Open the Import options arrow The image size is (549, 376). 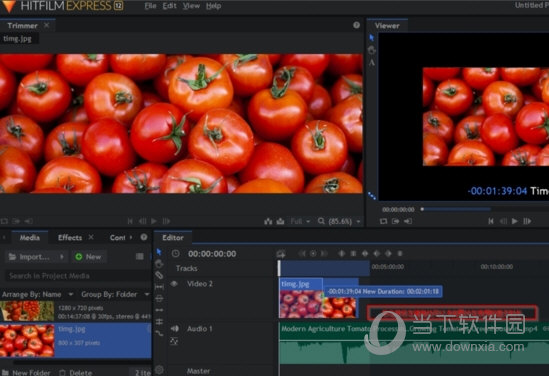pyautogui.click(x=62, y=257)
